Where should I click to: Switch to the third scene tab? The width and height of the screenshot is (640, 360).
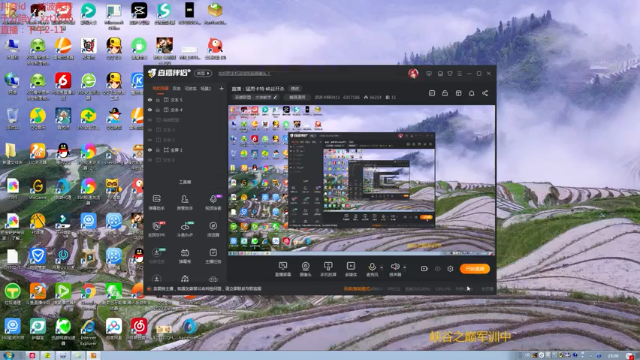(x=191, y=89)
